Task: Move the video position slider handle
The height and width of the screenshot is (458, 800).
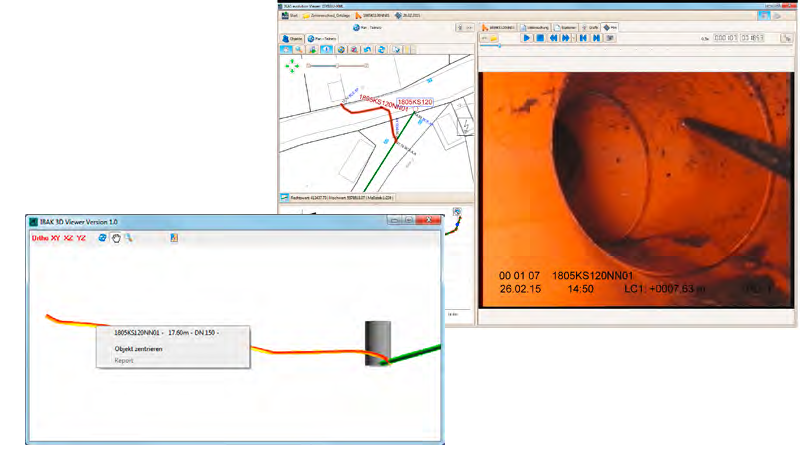Action: click(499, 46)
